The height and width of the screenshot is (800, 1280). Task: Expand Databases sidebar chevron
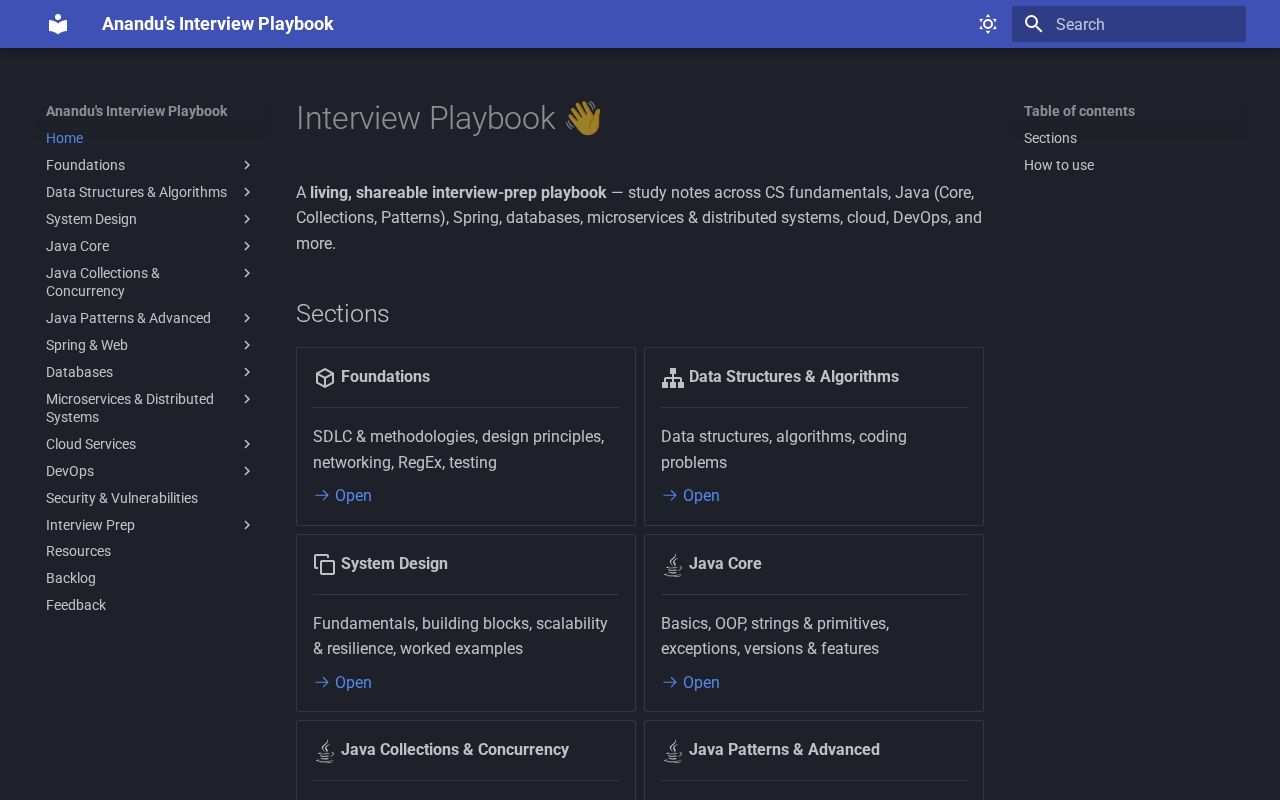247,372
